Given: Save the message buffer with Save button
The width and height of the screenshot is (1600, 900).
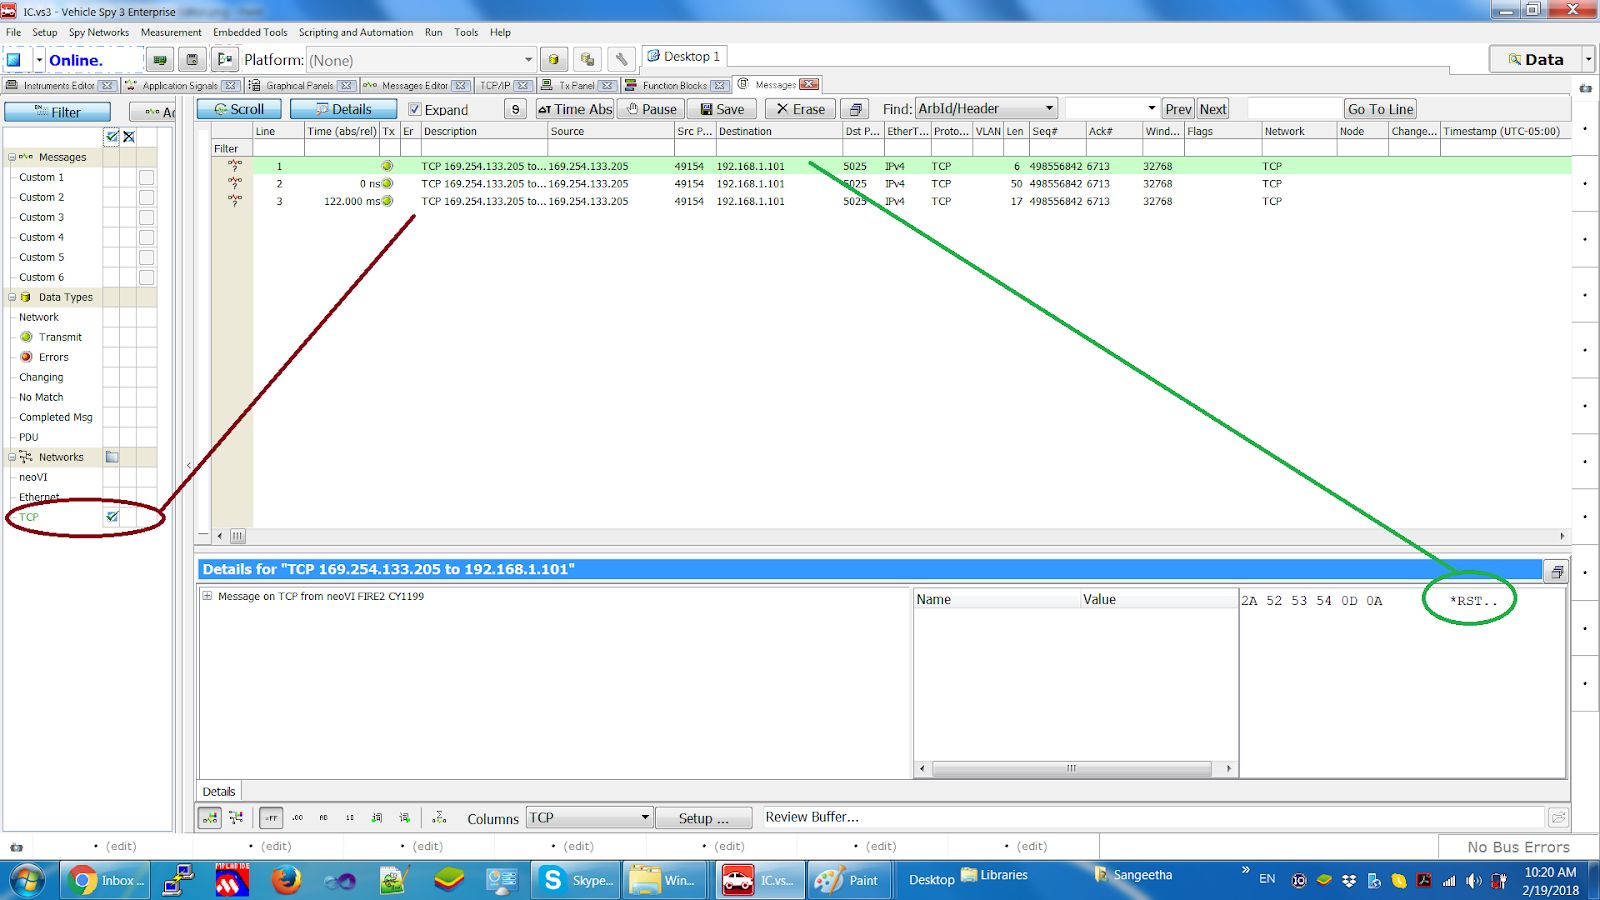Looking at the screenshot, I should tap(722, 109).
